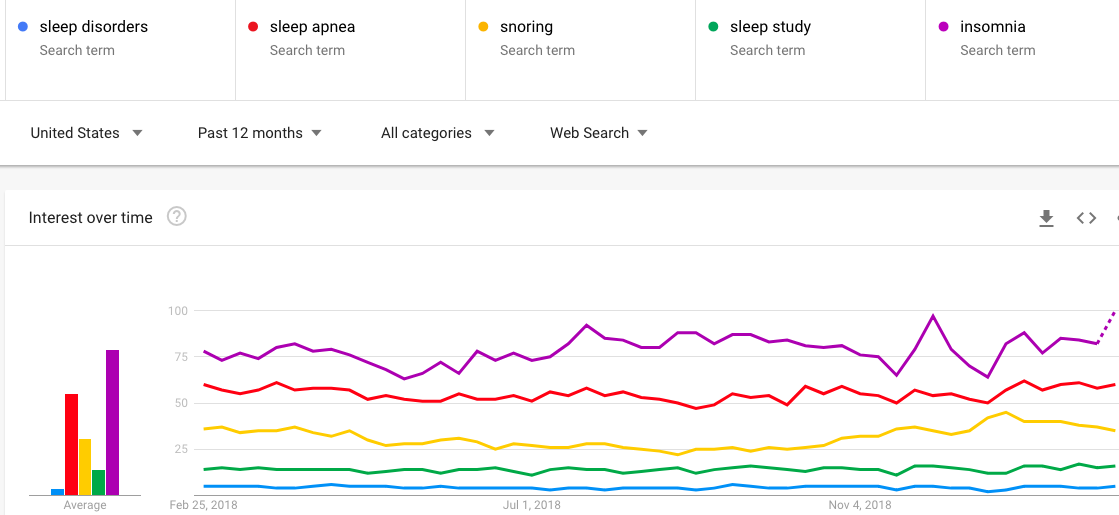Open the All categories dropdown
This screenshot has height=515, width=1119.
[x=438, y=133]
